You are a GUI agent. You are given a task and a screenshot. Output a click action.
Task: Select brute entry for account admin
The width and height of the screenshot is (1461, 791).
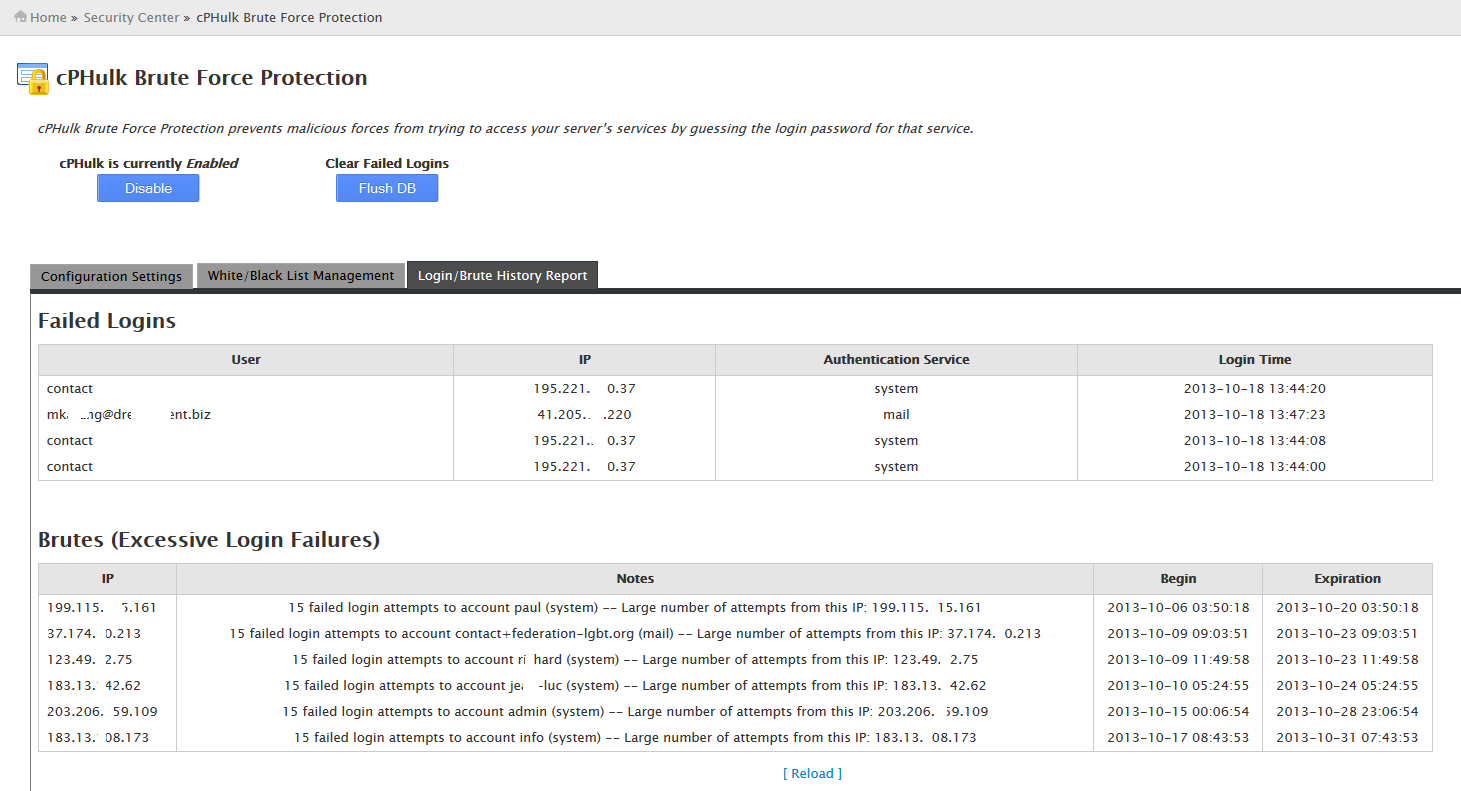735,711
